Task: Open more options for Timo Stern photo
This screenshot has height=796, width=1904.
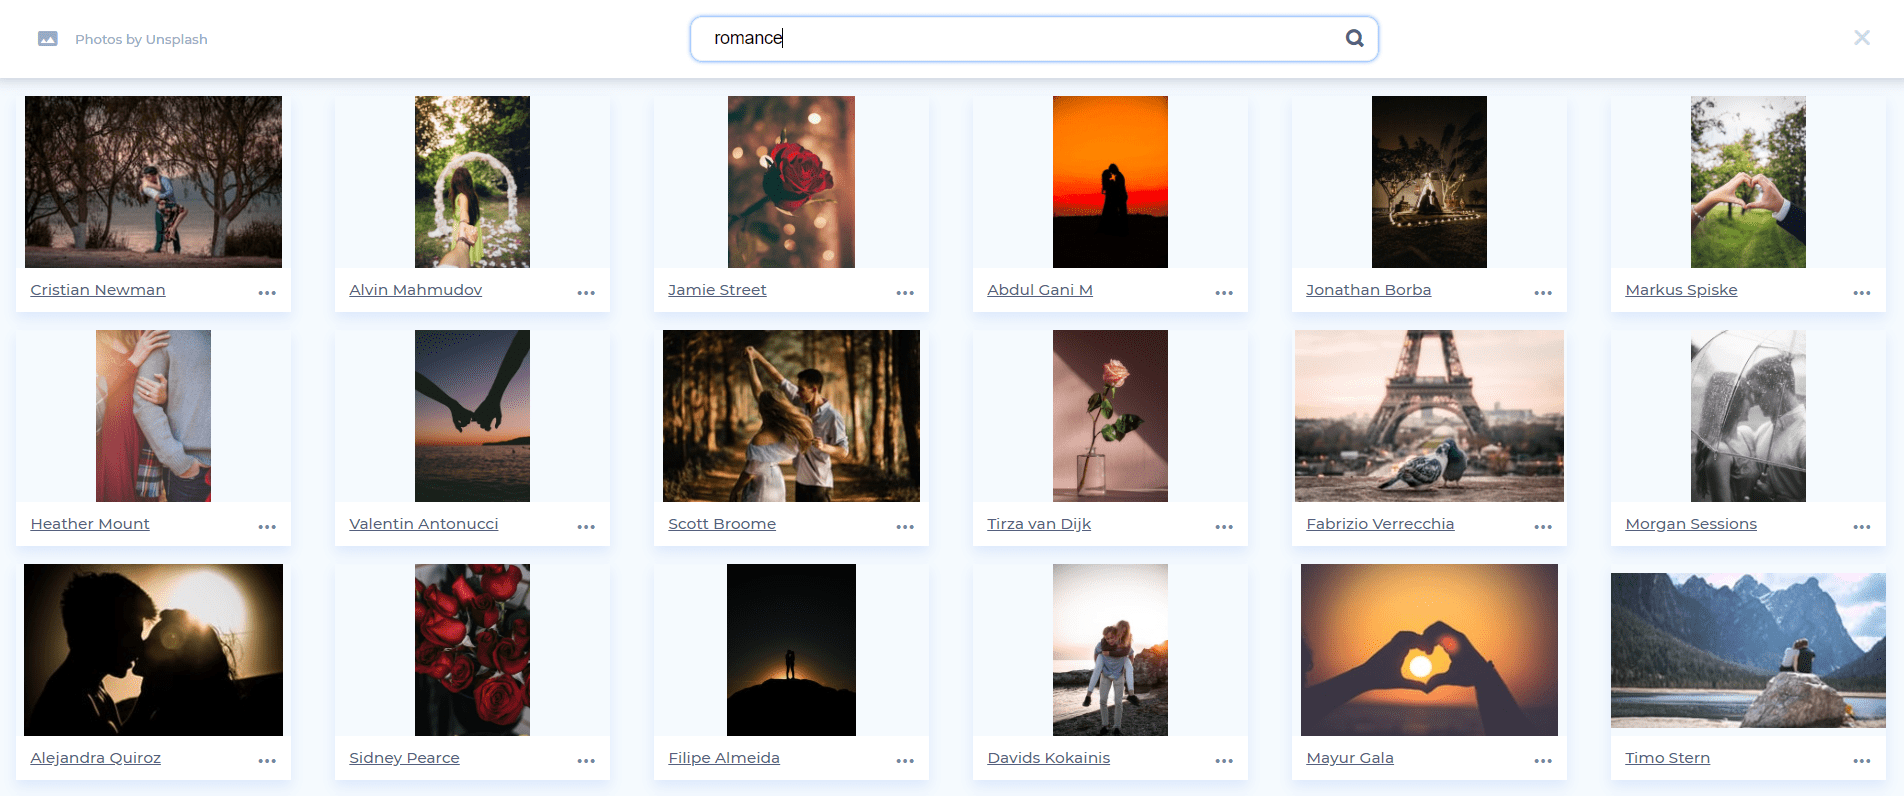Action: pos(1862,761)
